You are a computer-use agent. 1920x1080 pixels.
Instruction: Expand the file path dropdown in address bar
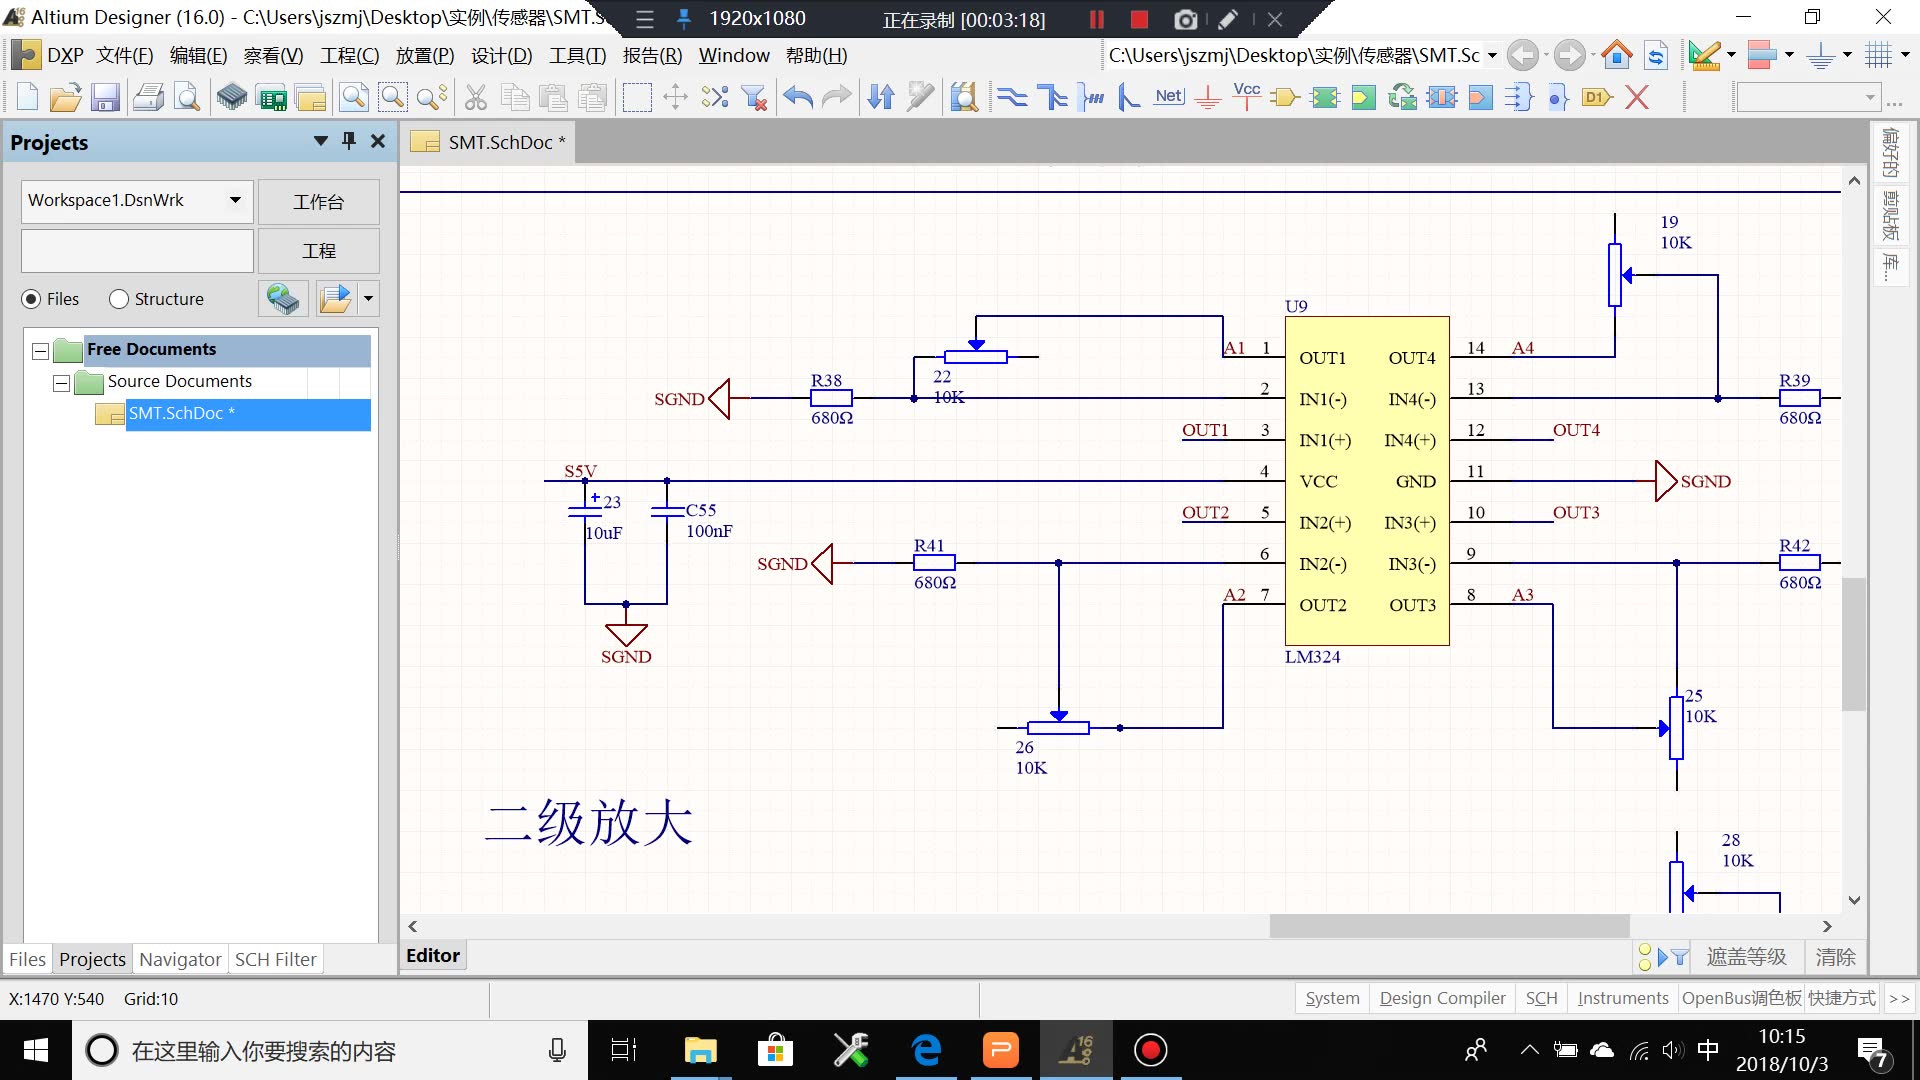pos(1491,55)
